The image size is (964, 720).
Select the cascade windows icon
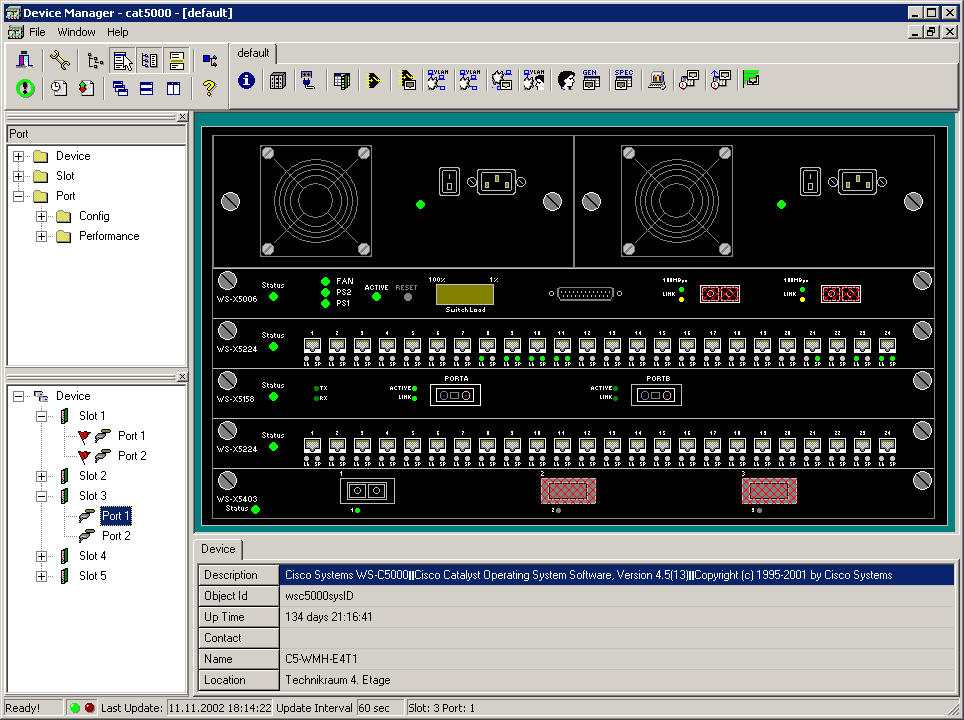pos(120,88)
